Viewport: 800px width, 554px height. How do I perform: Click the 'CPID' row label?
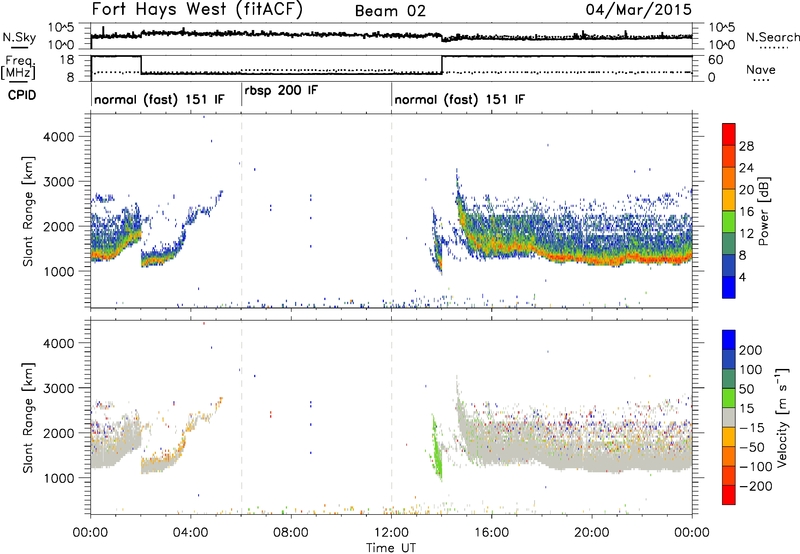[x=22, y=95]
